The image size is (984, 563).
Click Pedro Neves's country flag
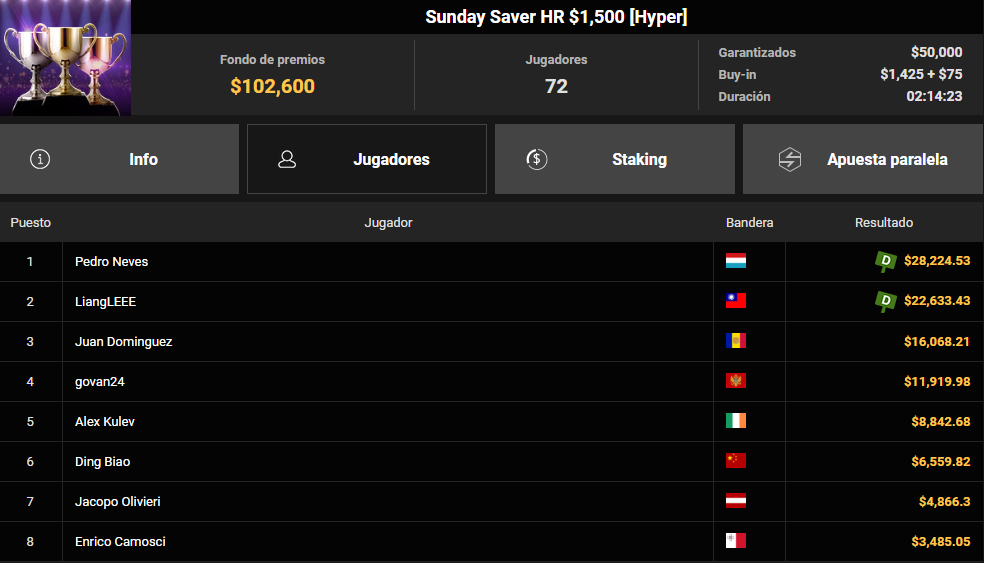pyautogui.click(x=736, y=261)
